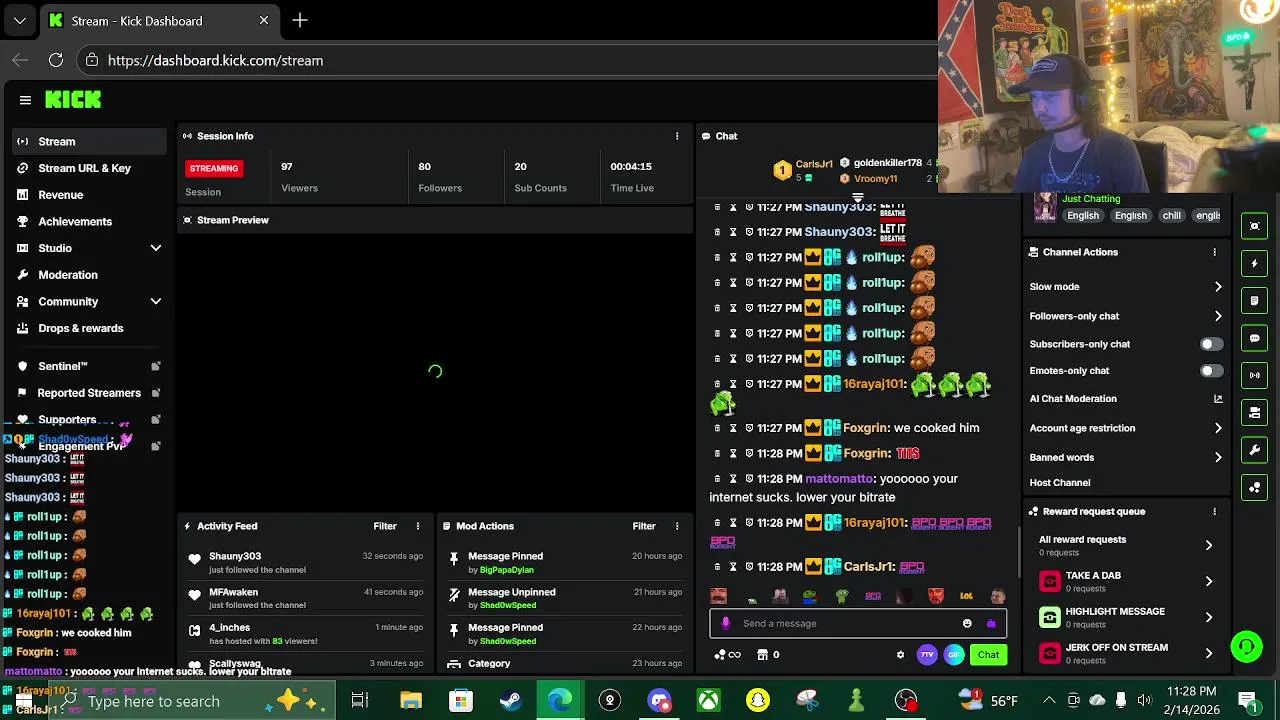Click mattomatto username in chat
The height and width of the screenshot is (720, 1280).
click(840, 479)
